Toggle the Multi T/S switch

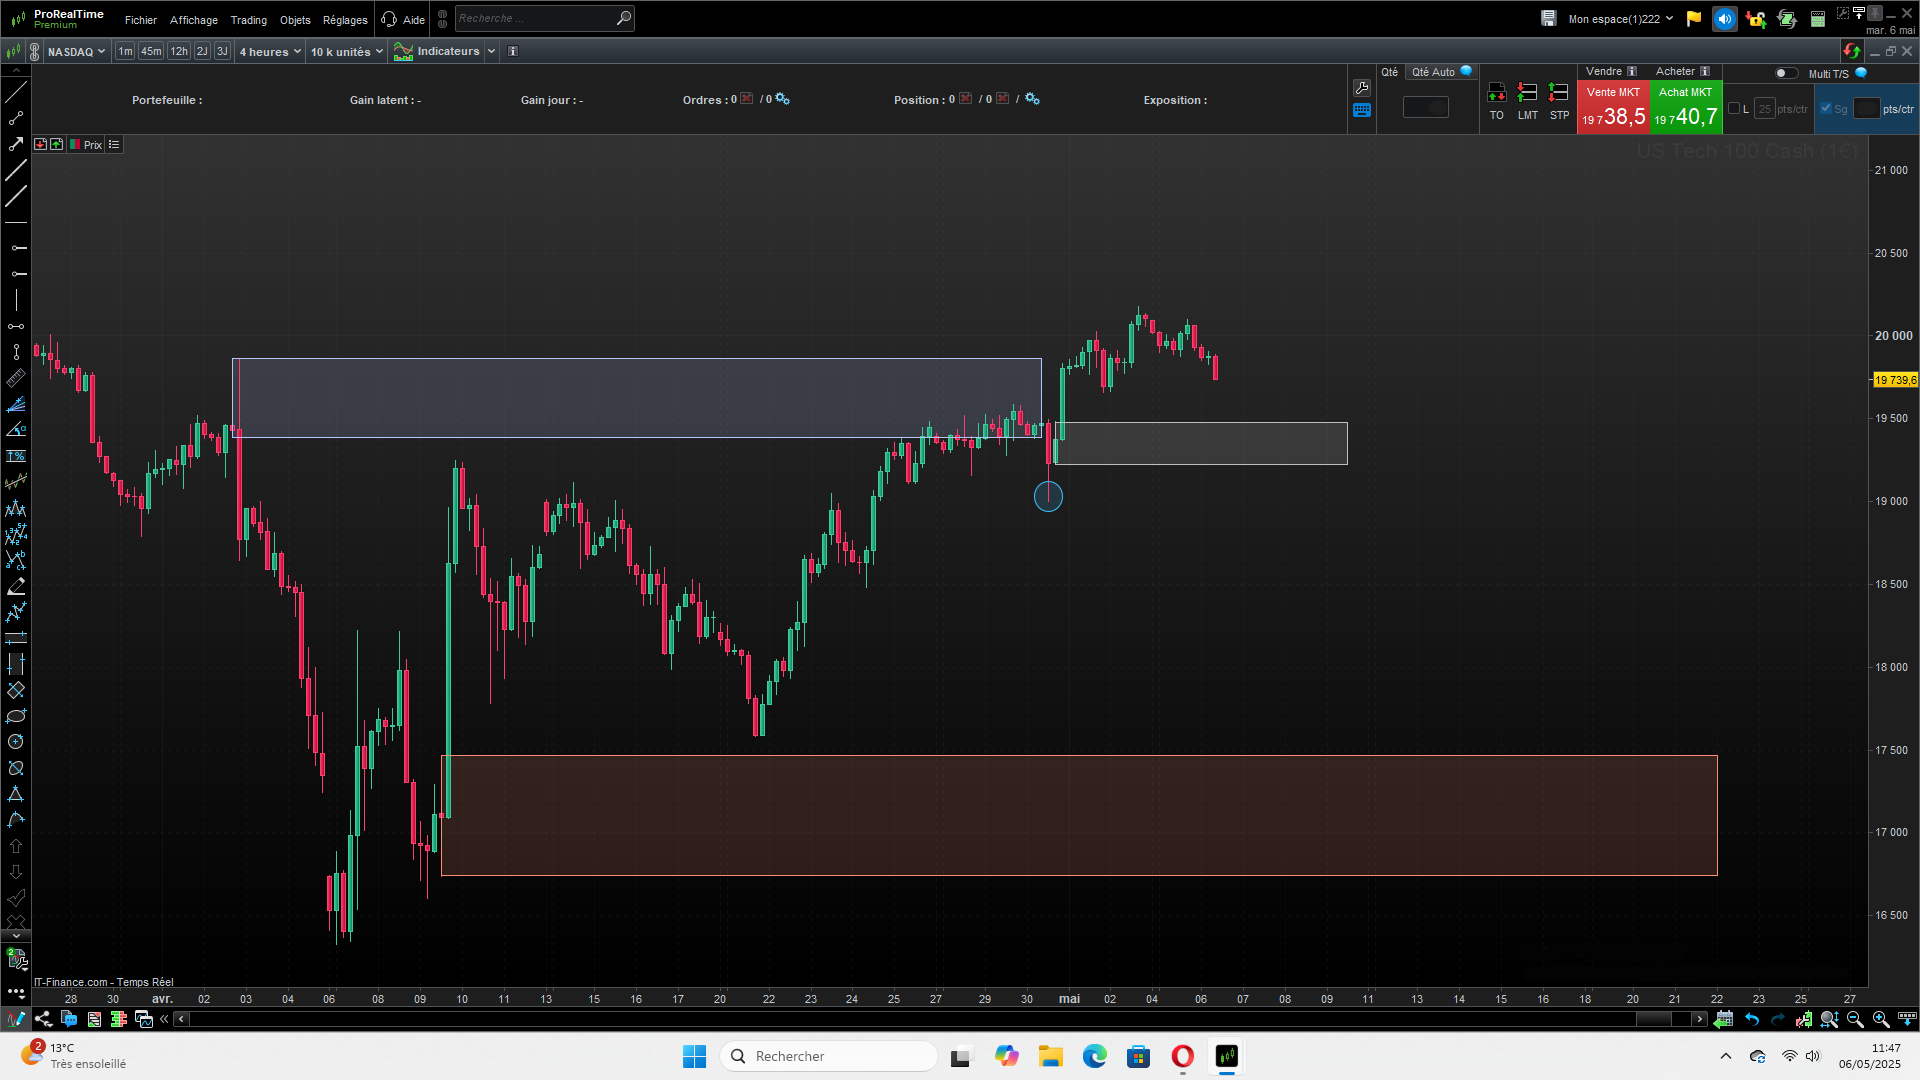[x=1785, y=73]
